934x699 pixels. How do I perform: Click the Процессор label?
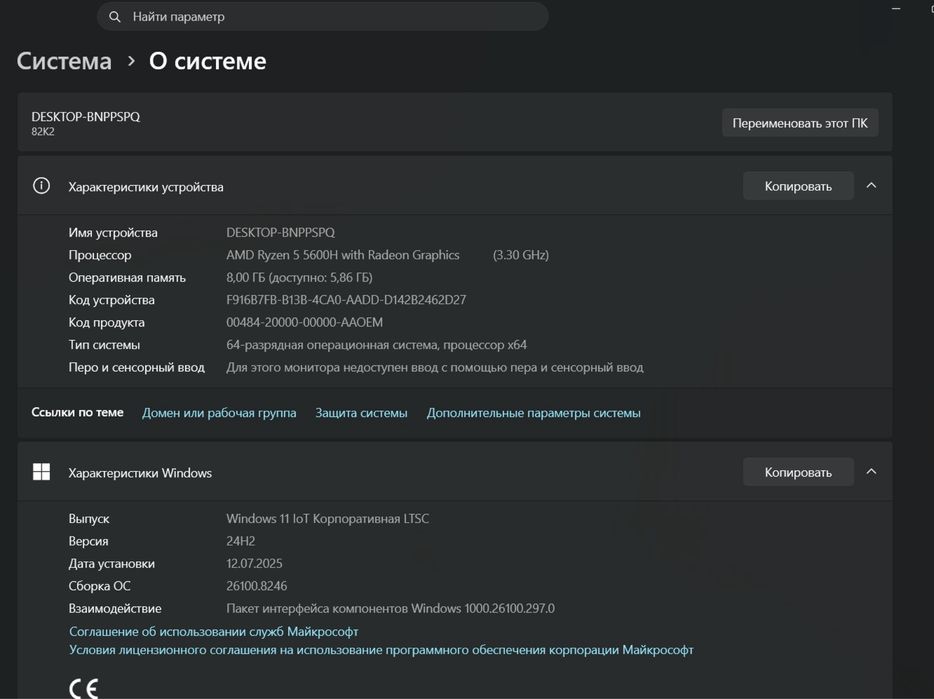(100, 255)
